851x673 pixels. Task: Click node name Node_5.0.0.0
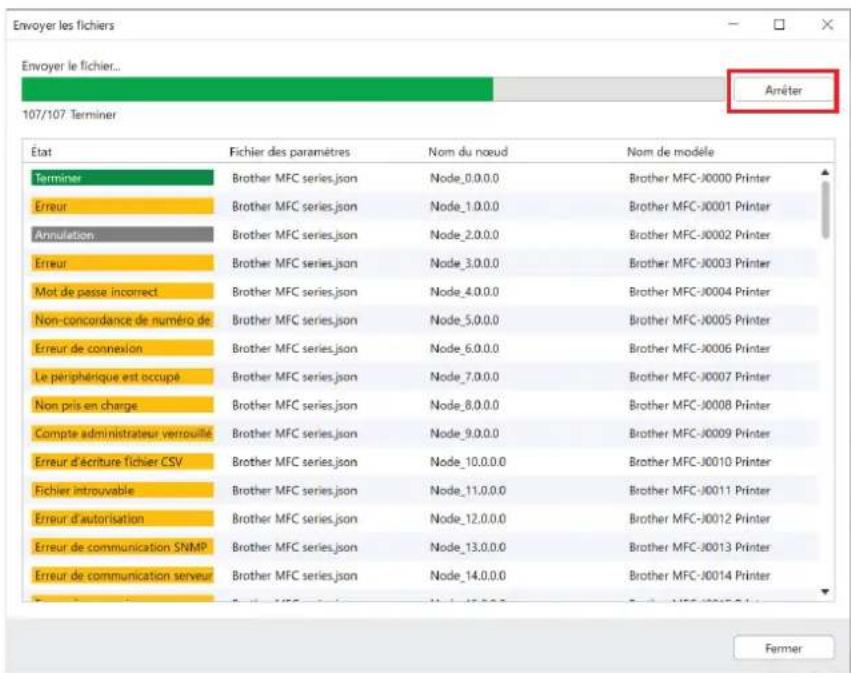click(465, 320)
